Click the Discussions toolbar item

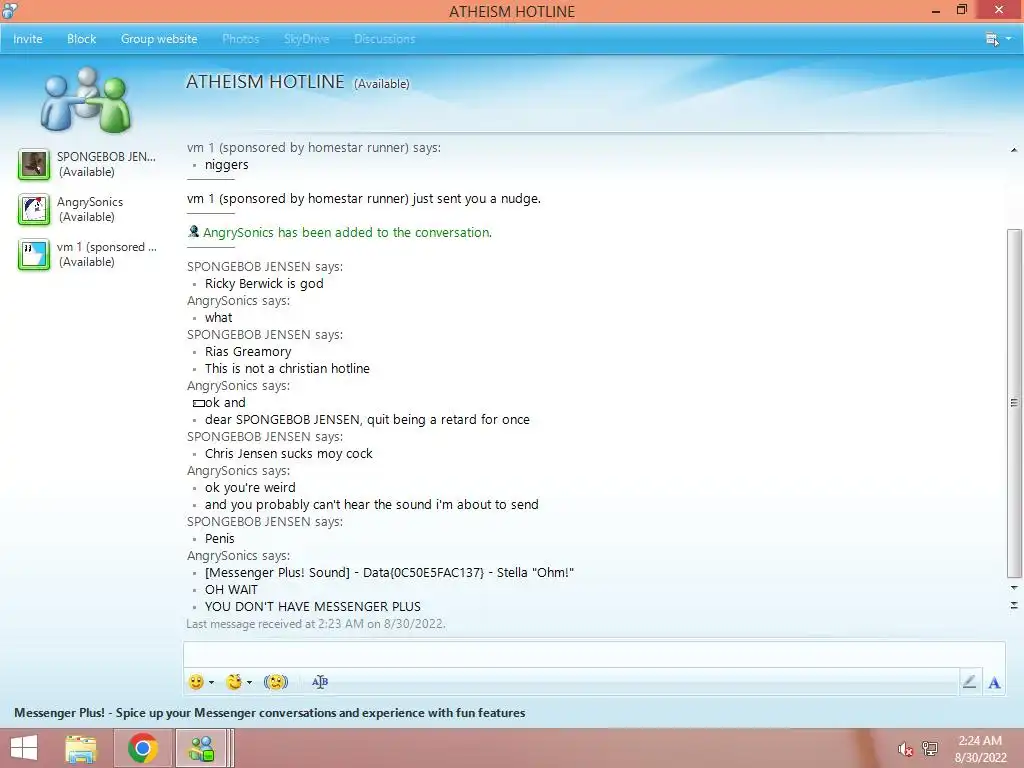tap(385, 39)
